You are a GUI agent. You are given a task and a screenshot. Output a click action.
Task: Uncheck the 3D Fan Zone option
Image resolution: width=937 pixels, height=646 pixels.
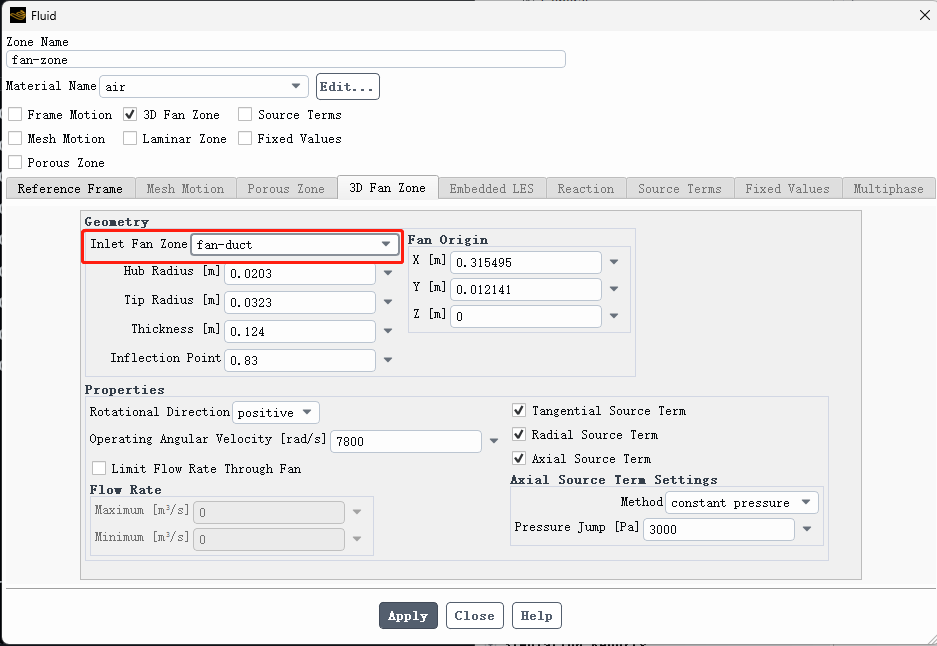point(130,114)
